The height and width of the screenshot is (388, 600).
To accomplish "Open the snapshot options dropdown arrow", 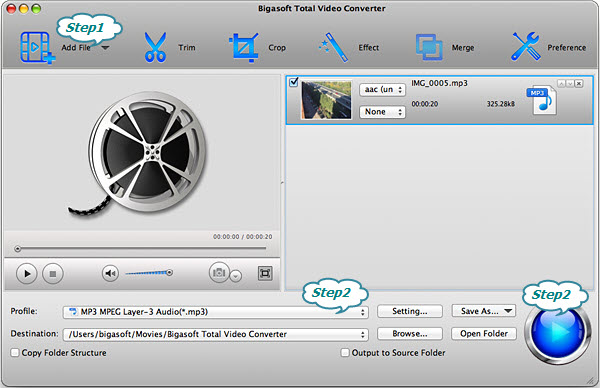I will [x=236, y=276].
